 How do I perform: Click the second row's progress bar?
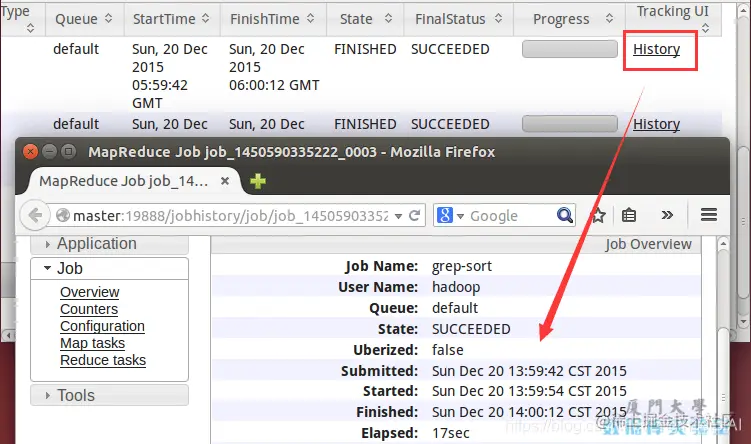569,124
